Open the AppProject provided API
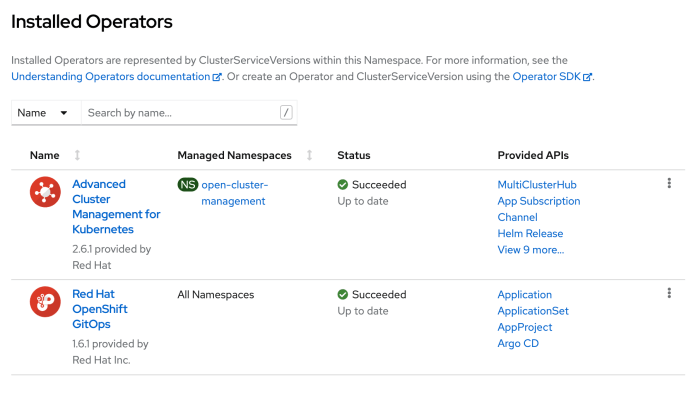 pos(525,327)
